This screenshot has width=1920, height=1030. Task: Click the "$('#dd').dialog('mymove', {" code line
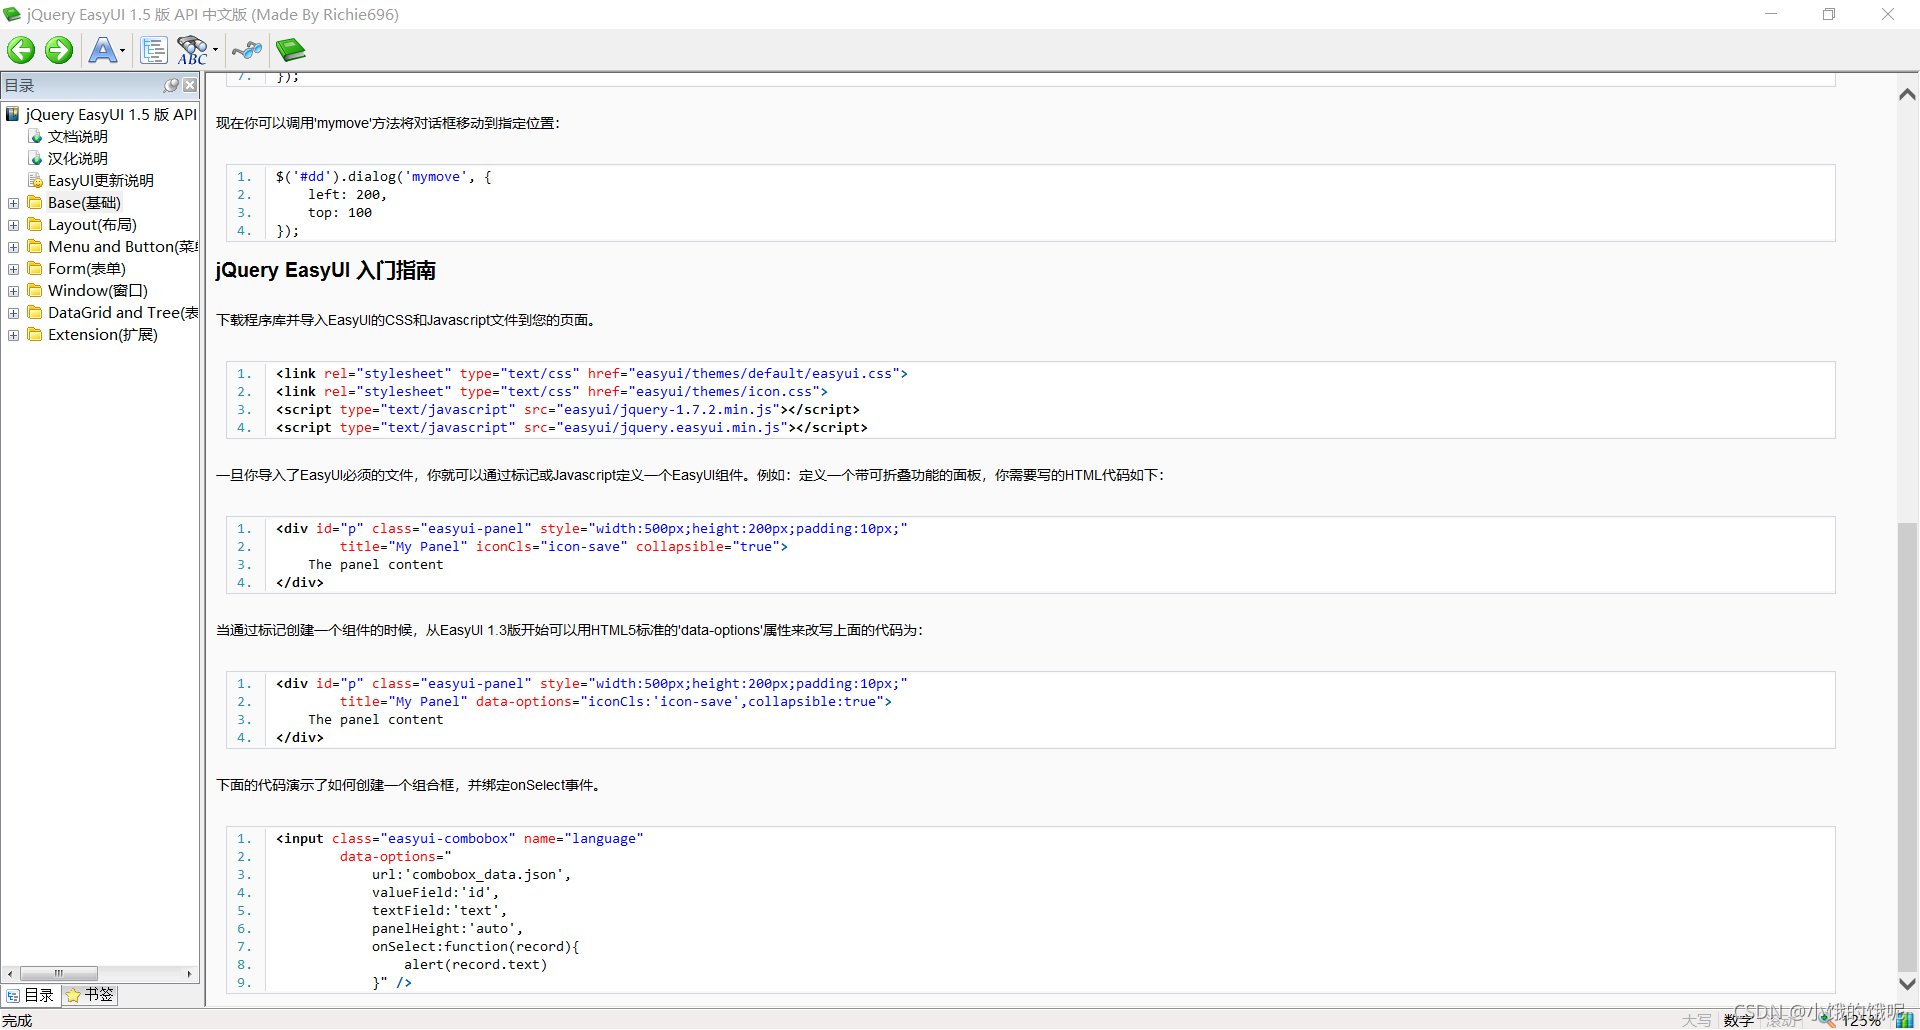384,177
